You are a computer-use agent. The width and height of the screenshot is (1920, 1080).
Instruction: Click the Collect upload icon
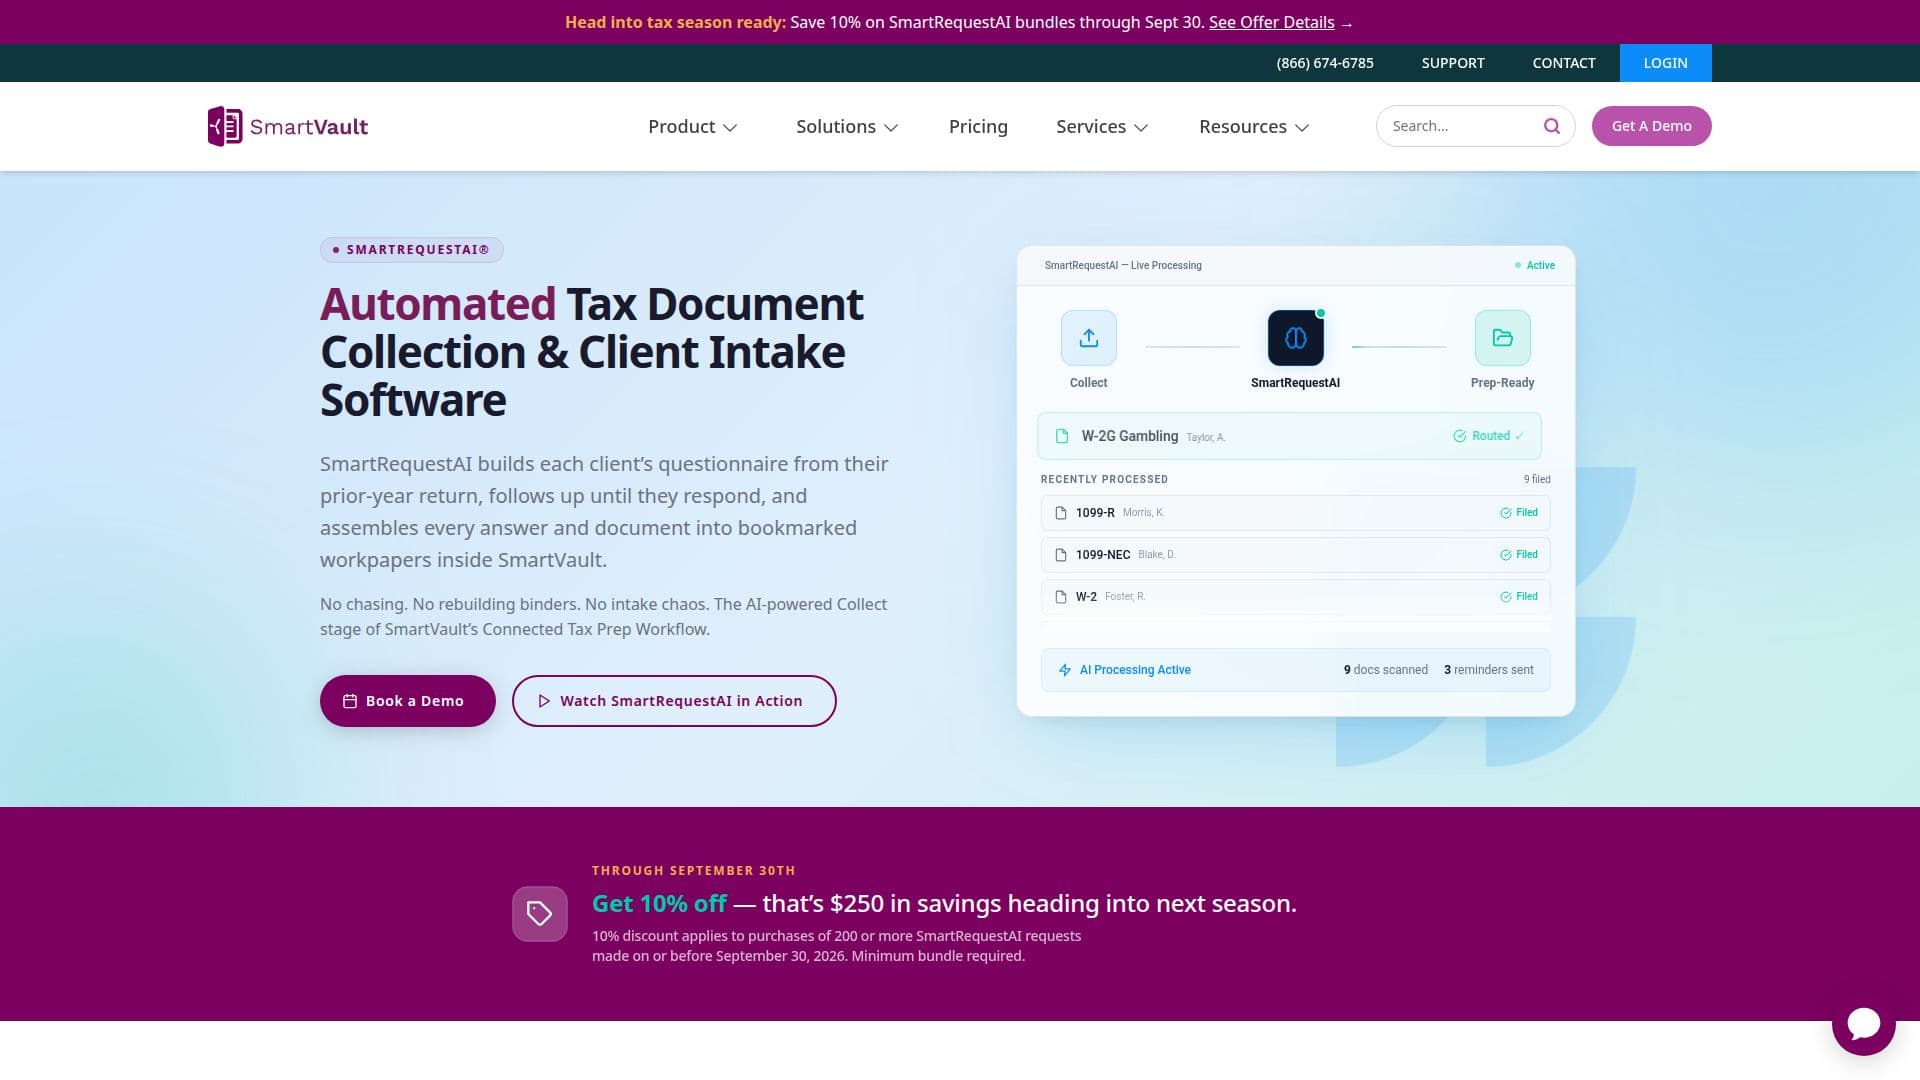coord(1088,338)
